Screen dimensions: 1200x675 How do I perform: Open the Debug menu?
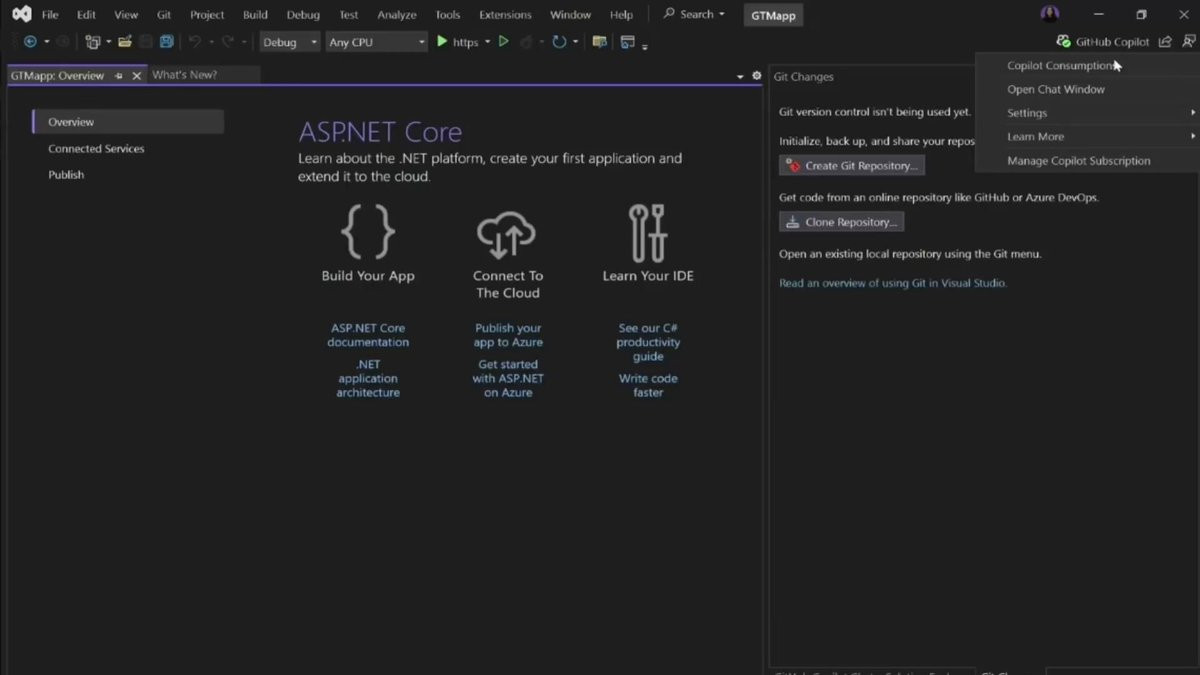[x=303, y=15]
